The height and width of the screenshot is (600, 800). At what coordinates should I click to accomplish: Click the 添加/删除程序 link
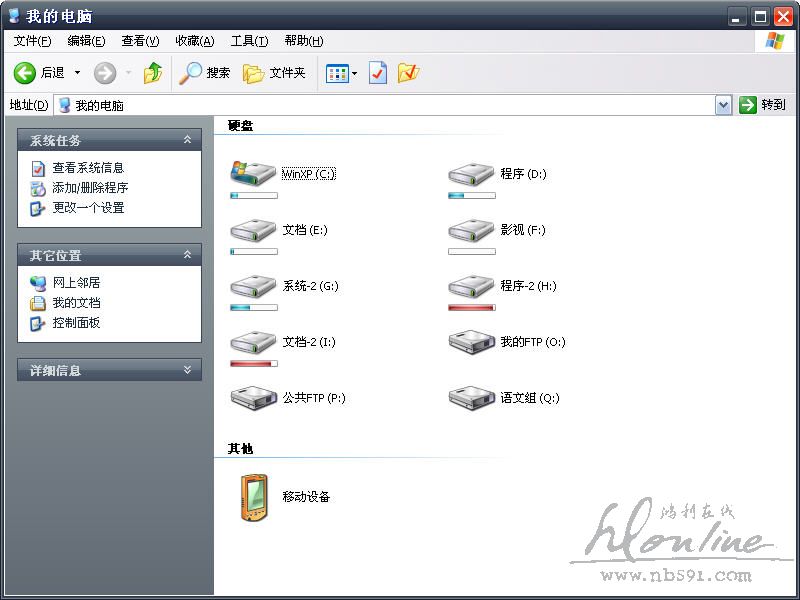90,188
